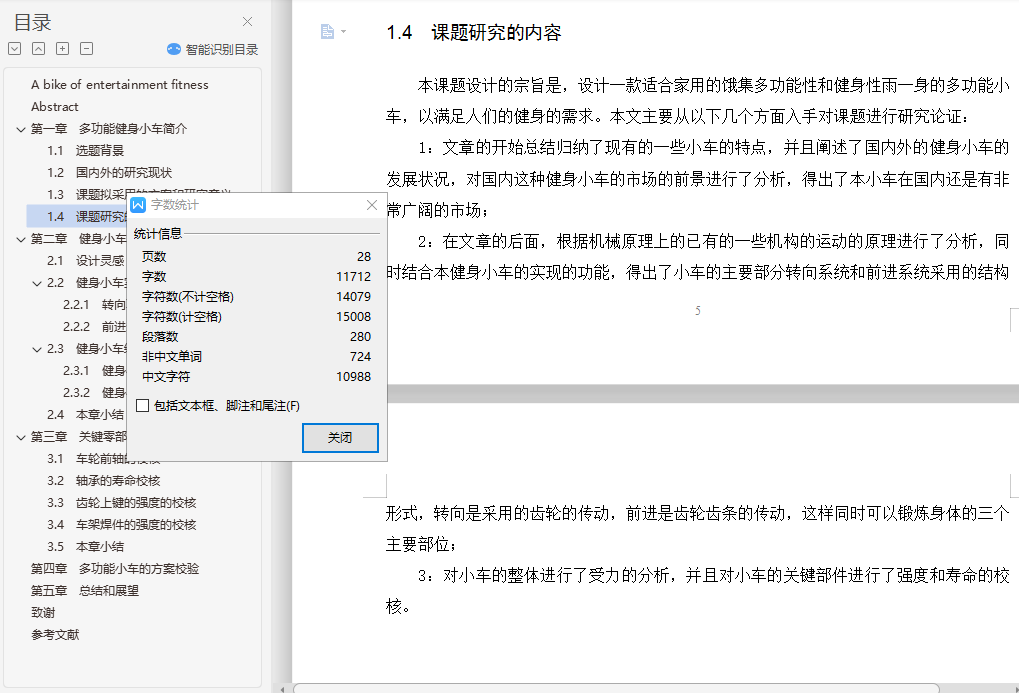Select outline item 1.1 选题背景
1019x693 pixels.
pos(85,151)
